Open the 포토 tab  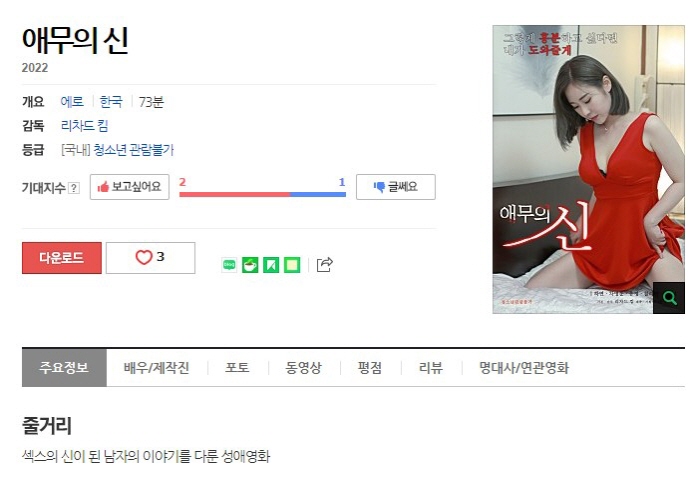(x=237, y=368)
